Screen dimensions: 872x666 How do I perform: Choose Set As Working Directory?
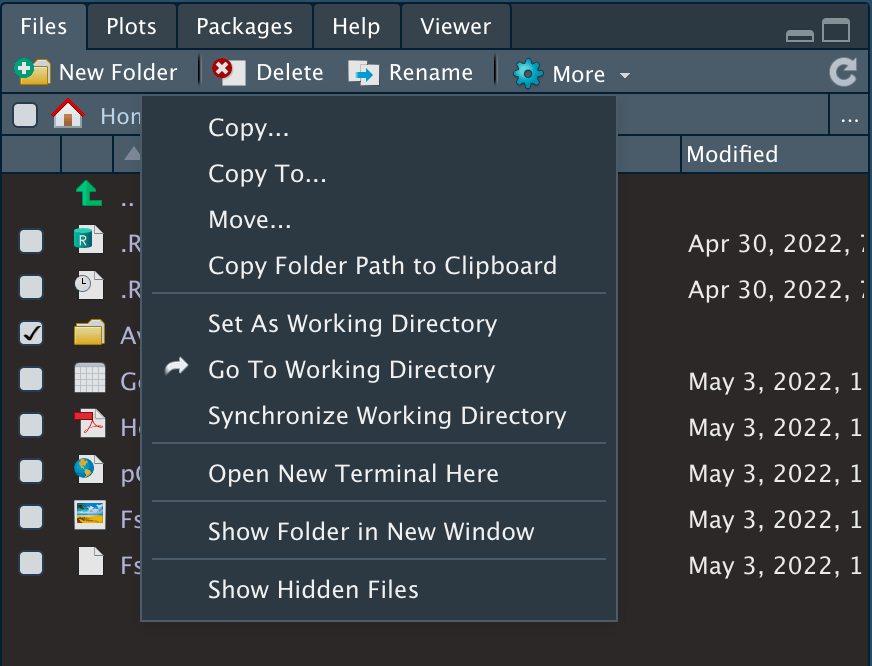tap(352, 324)
